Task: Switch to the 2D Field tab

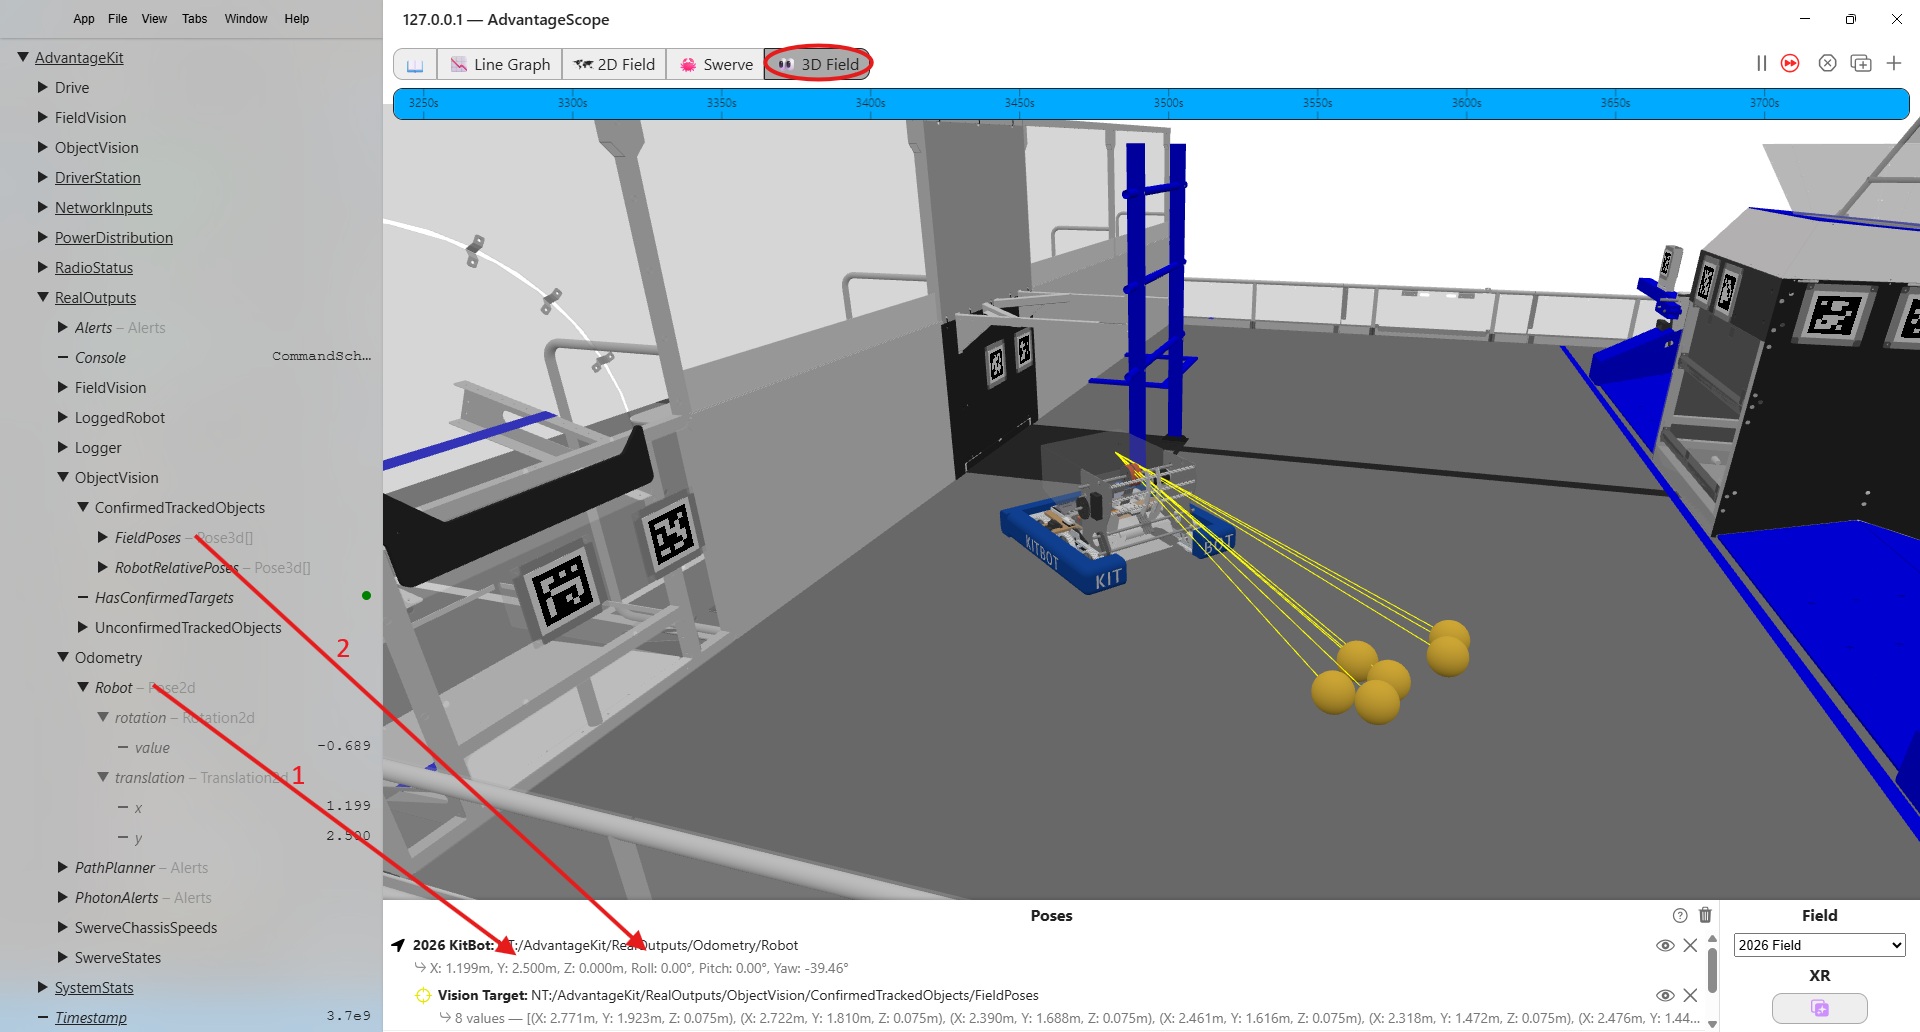Action: click(x=614, y=64)
